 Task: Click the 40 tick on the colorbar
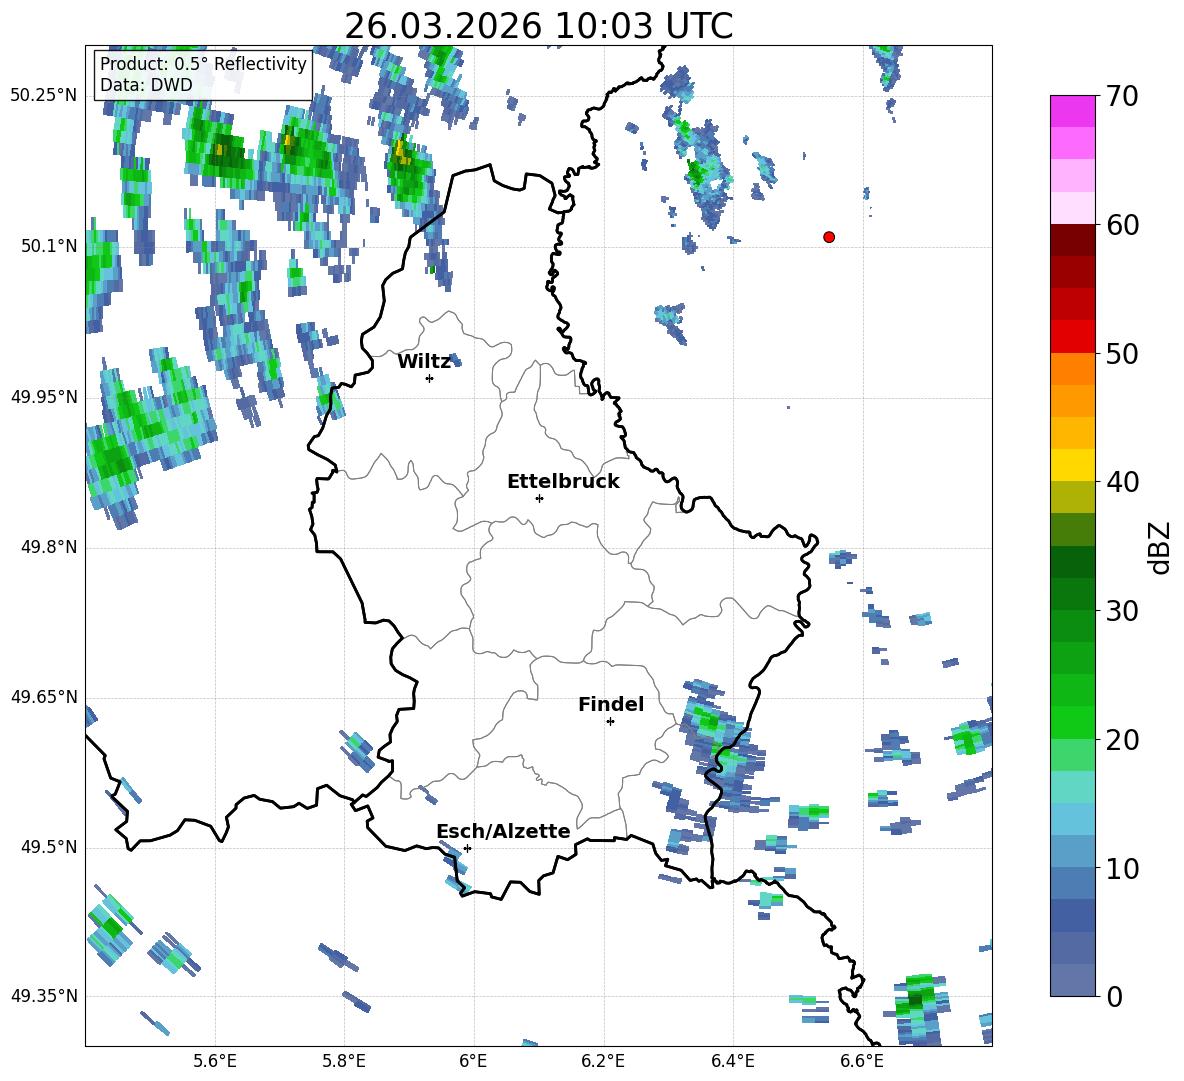click(x=1122, y=482)
